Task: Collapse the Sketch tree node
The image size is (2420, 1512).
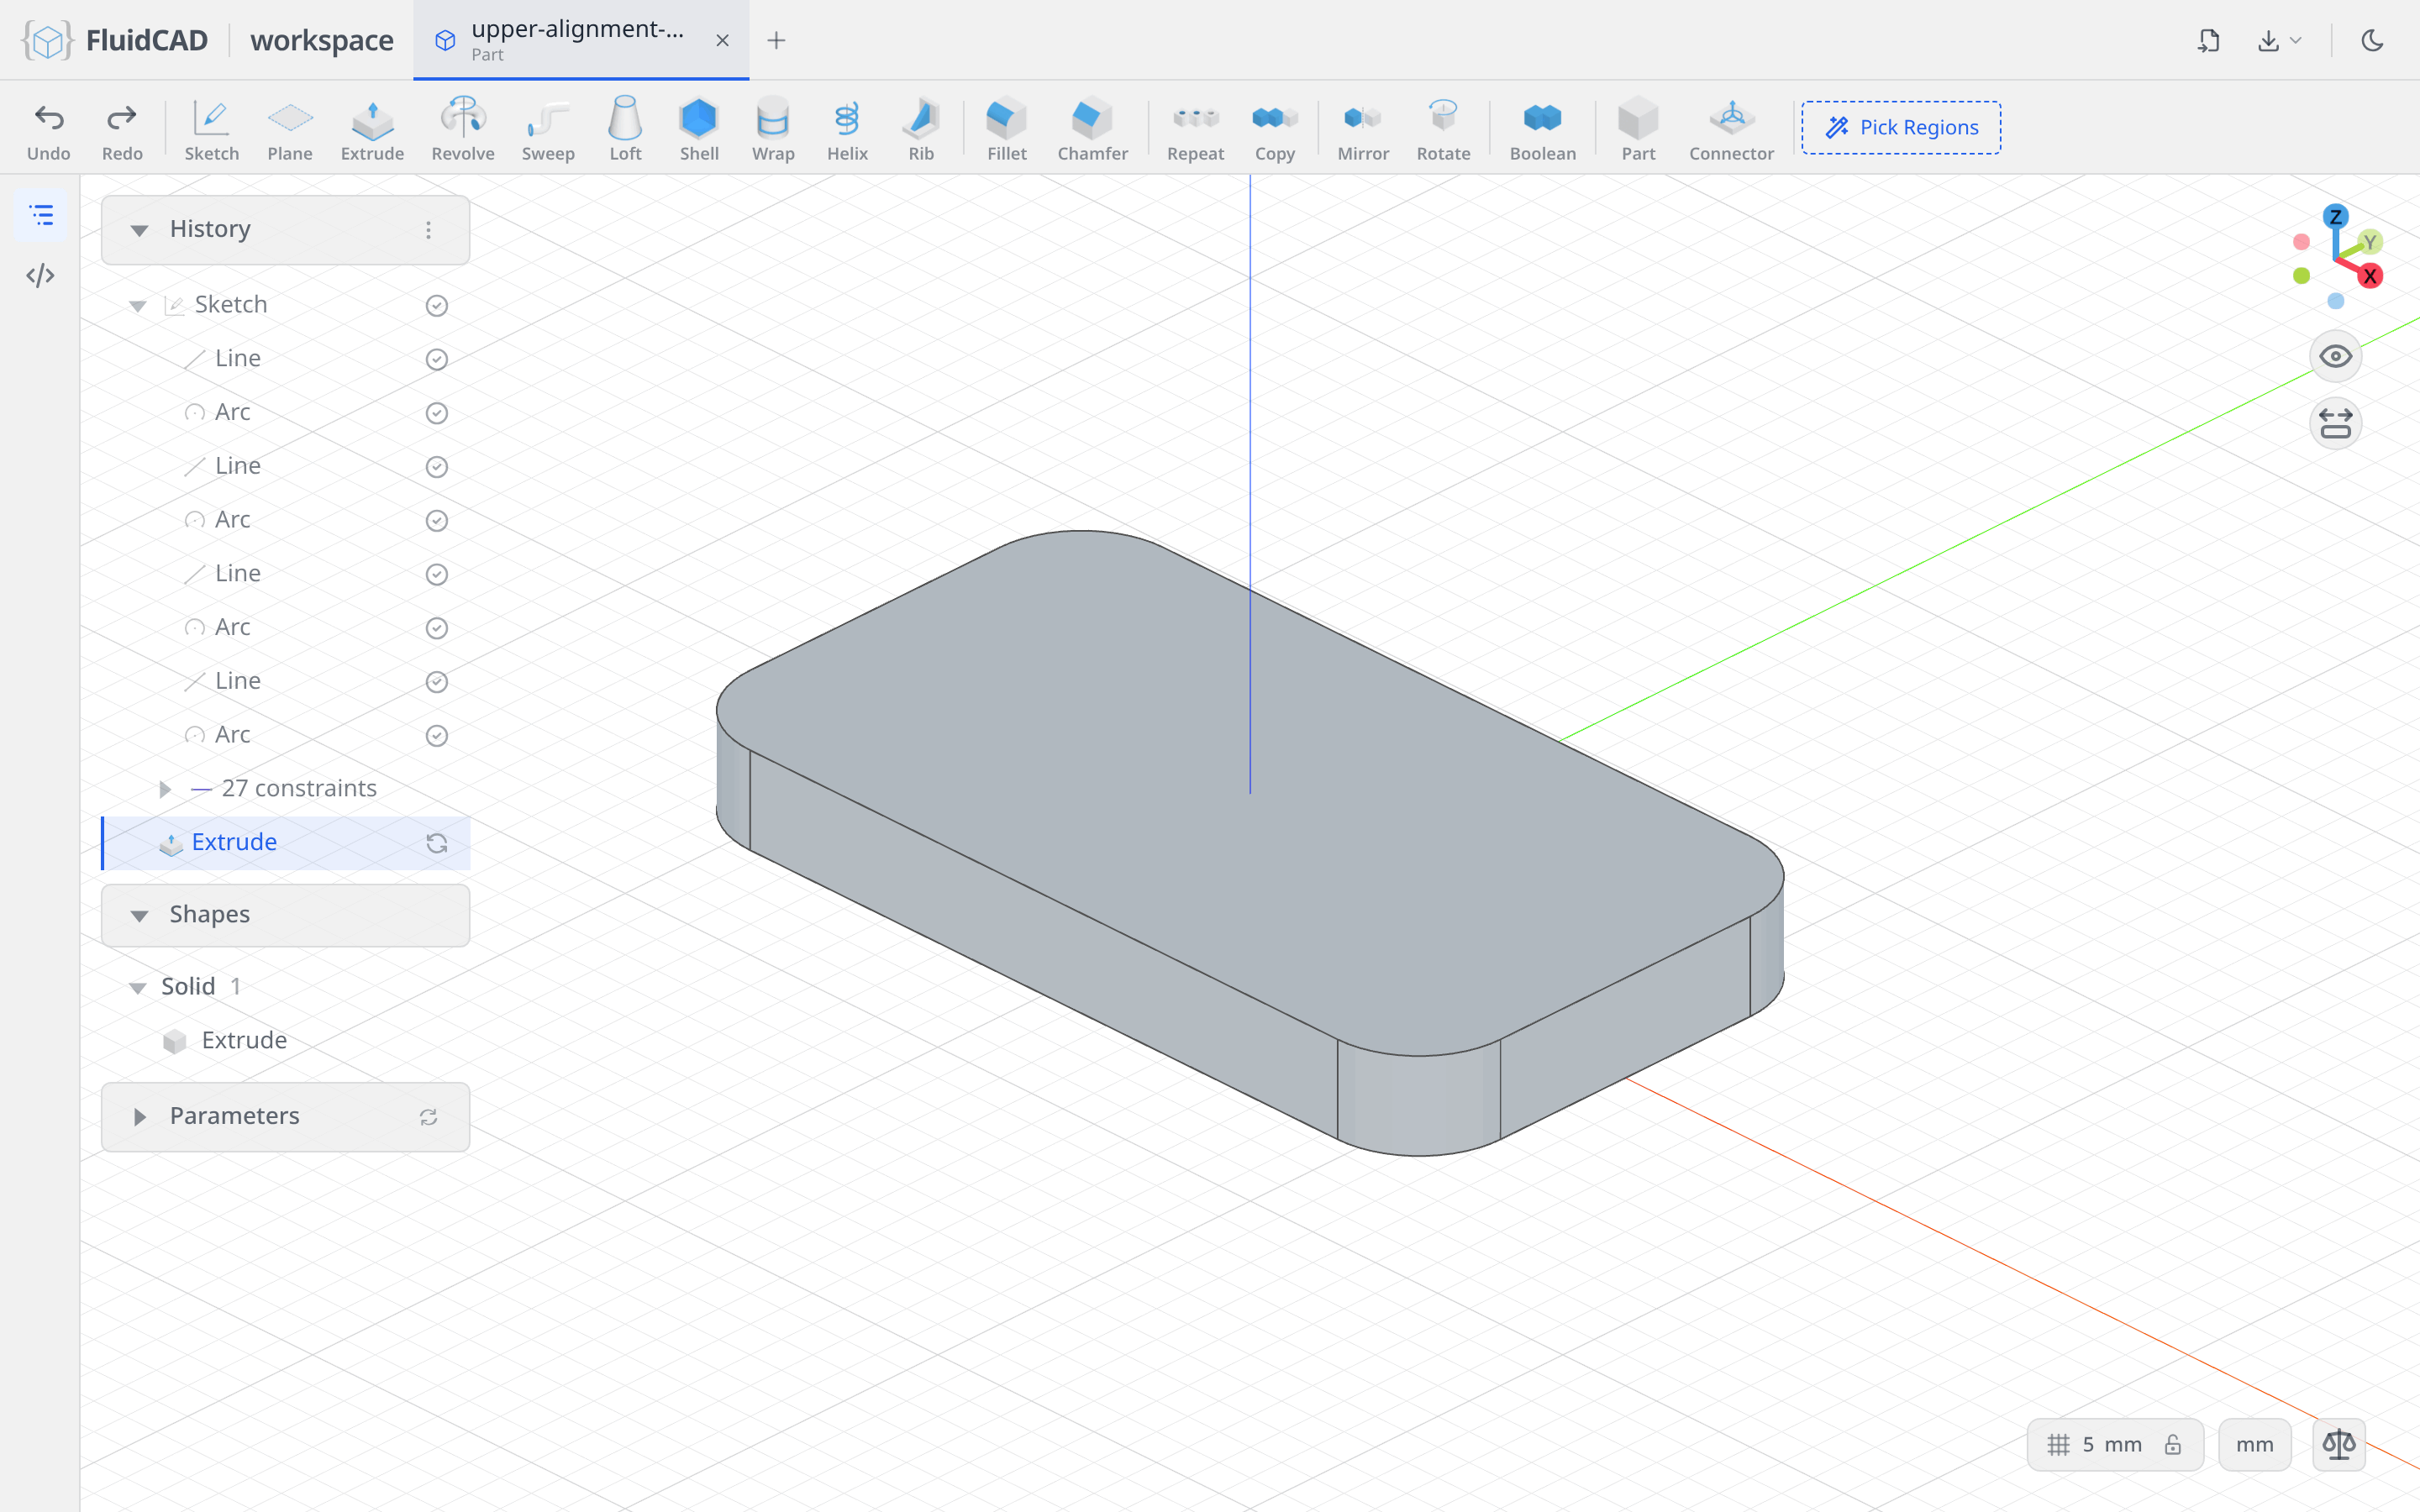Action: (138, 306)
